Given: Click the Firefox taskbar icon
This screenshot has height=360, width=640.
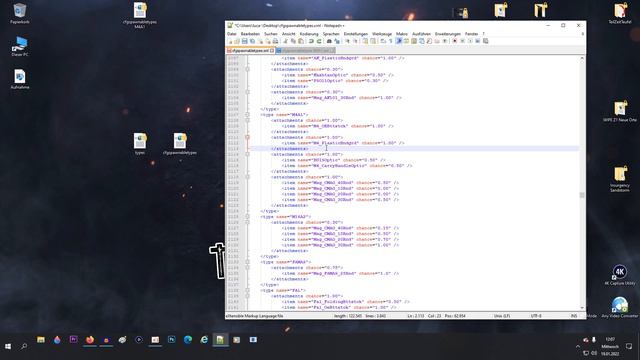Looking at the screenshot, I should tap(90, 340).
